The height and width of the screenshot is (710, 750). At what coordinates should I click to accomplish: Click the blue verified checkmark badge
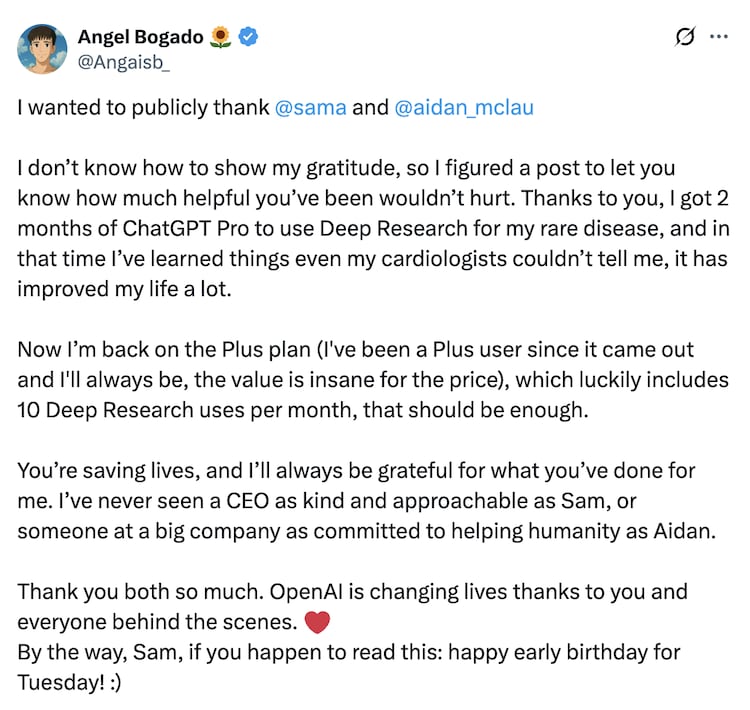coord(249,37)
